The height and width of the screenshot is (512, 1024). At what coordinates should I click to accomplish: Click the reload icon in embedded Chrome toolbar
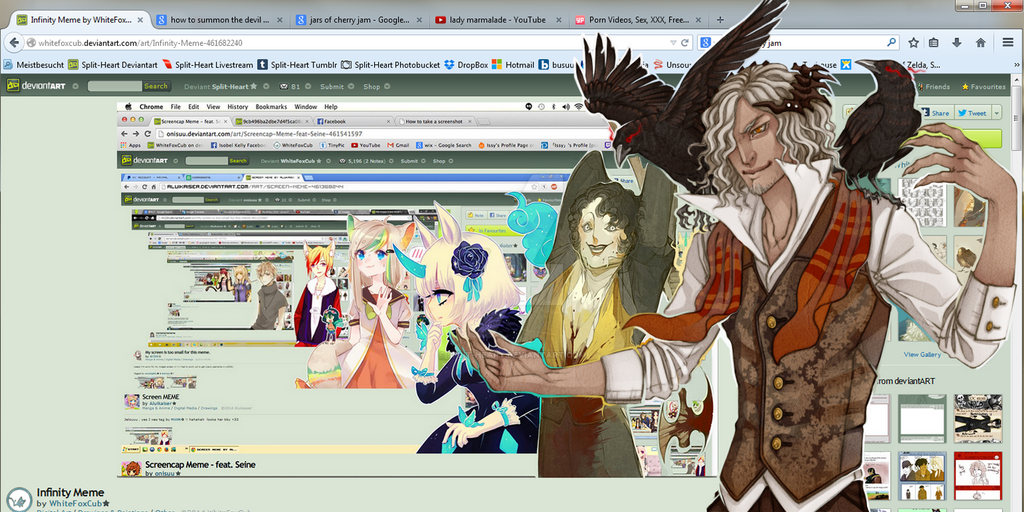click(148, 133)
